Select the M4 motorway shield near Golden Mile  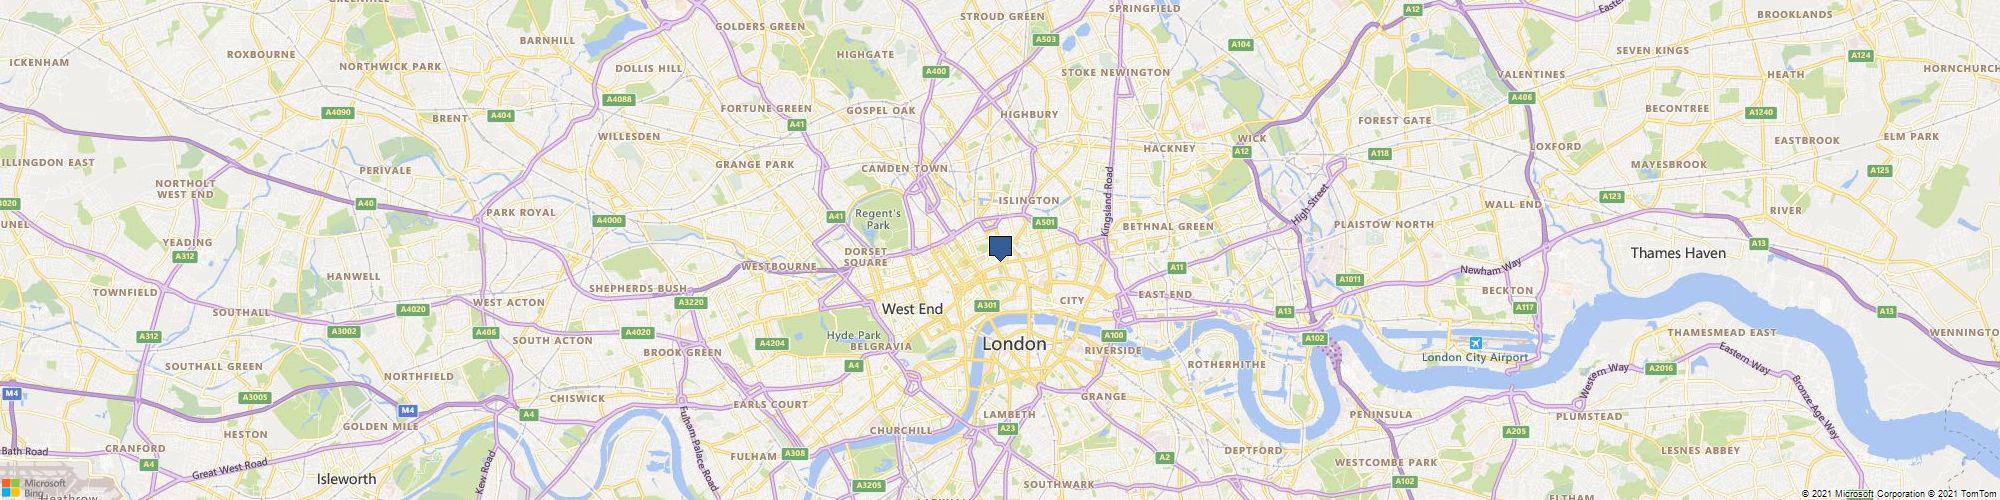point(407,411)
